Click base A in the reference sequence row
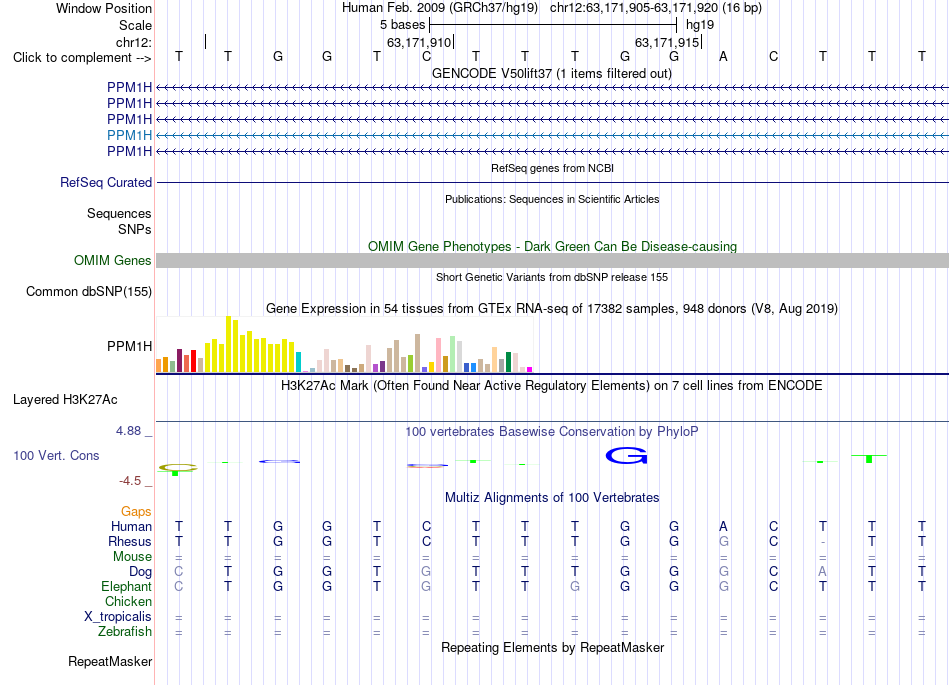The image size is (950, 685). [723, 57]
